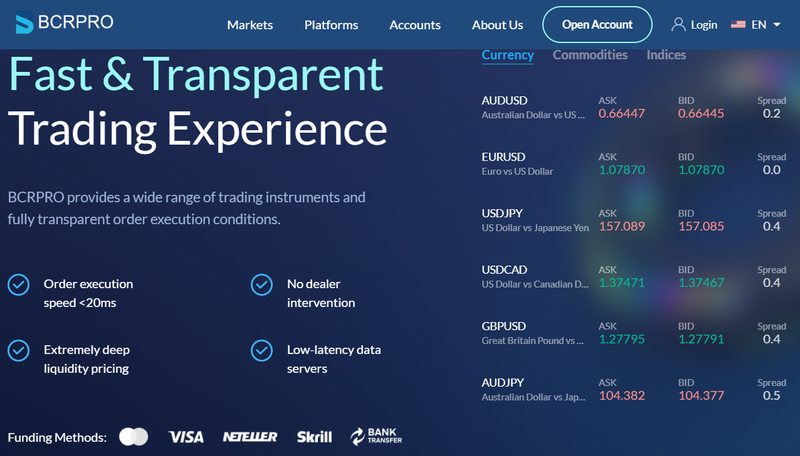Click the user profile icon beside Login
This screenshot has height=456, width=800.
pyautogui.click(x=678, y=24)
